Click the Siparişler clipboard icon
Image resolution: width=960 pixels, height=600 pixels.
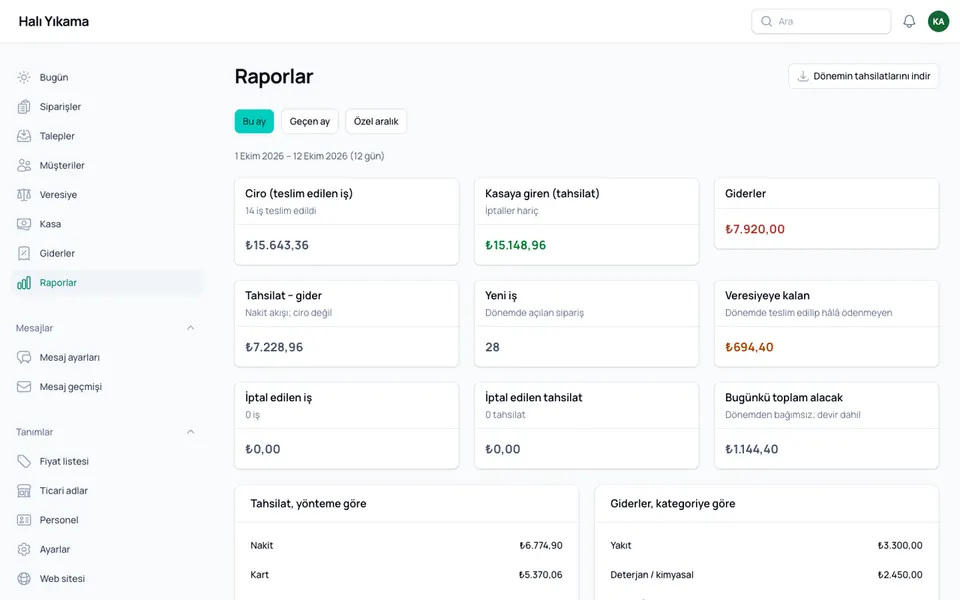pyautogui.click(x=24, y=107)
